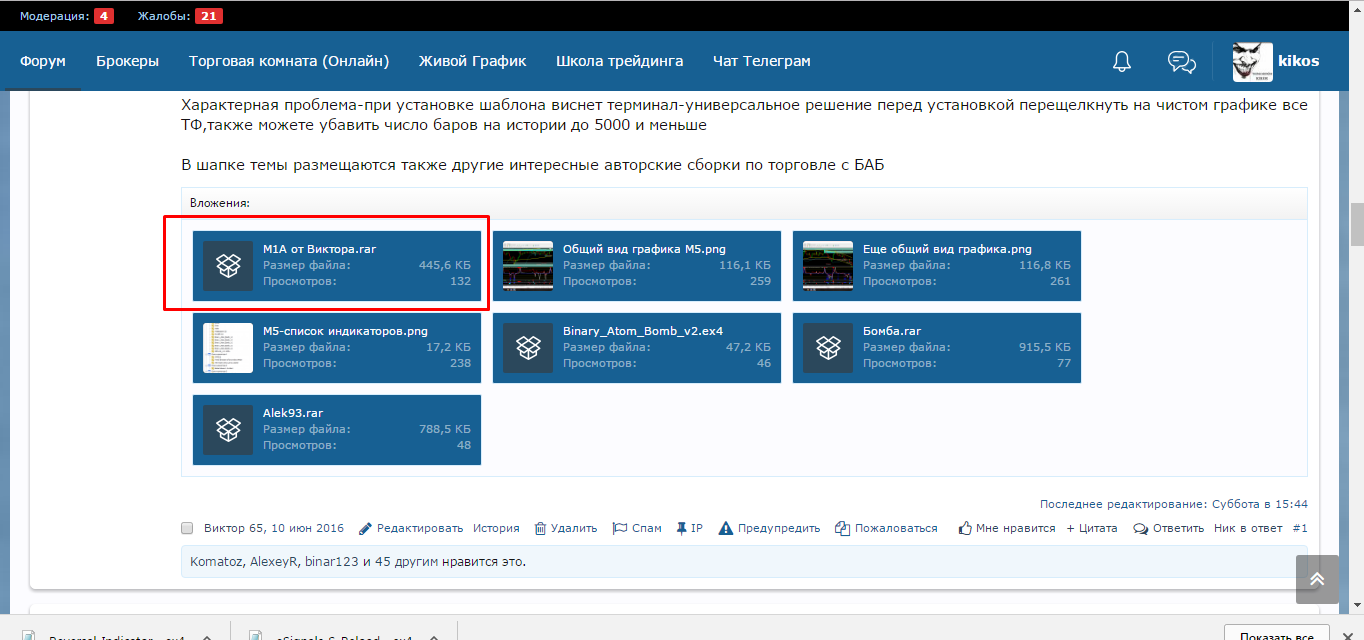Click Редактировать to edit the post
The image size is (1364, 640).
point(419,528)
